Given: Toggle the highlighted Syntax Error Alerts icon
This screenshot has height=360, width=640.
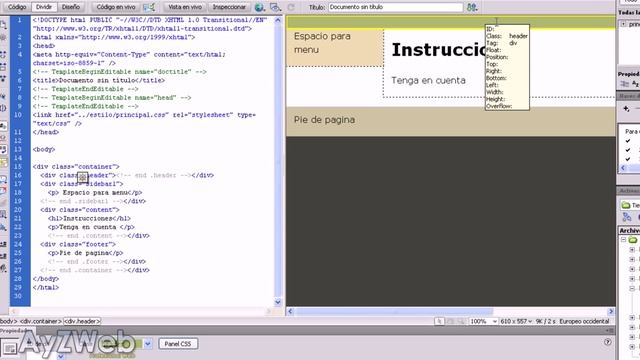Looking at the screenshot, I should 3,162.
